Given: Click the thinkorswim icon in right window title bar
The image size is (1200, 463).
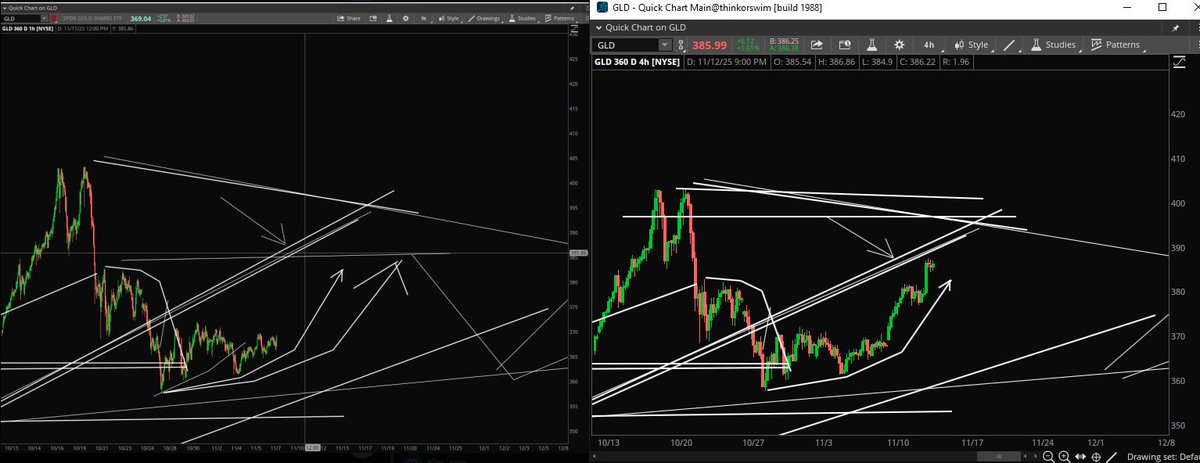Looking at the screenshot, I should point(601,7).
